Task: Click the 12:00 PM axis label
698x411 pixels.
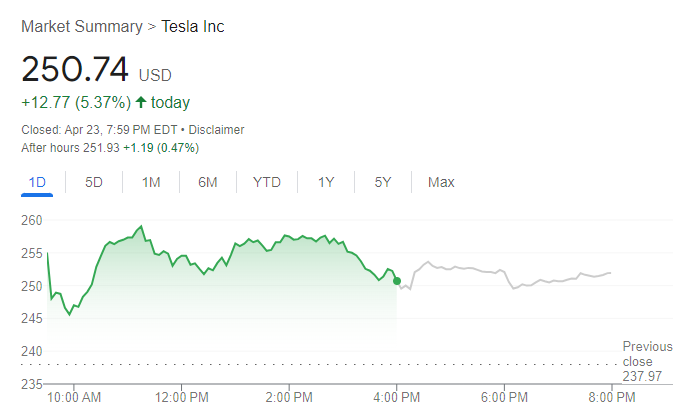Action: click(181, 398)
